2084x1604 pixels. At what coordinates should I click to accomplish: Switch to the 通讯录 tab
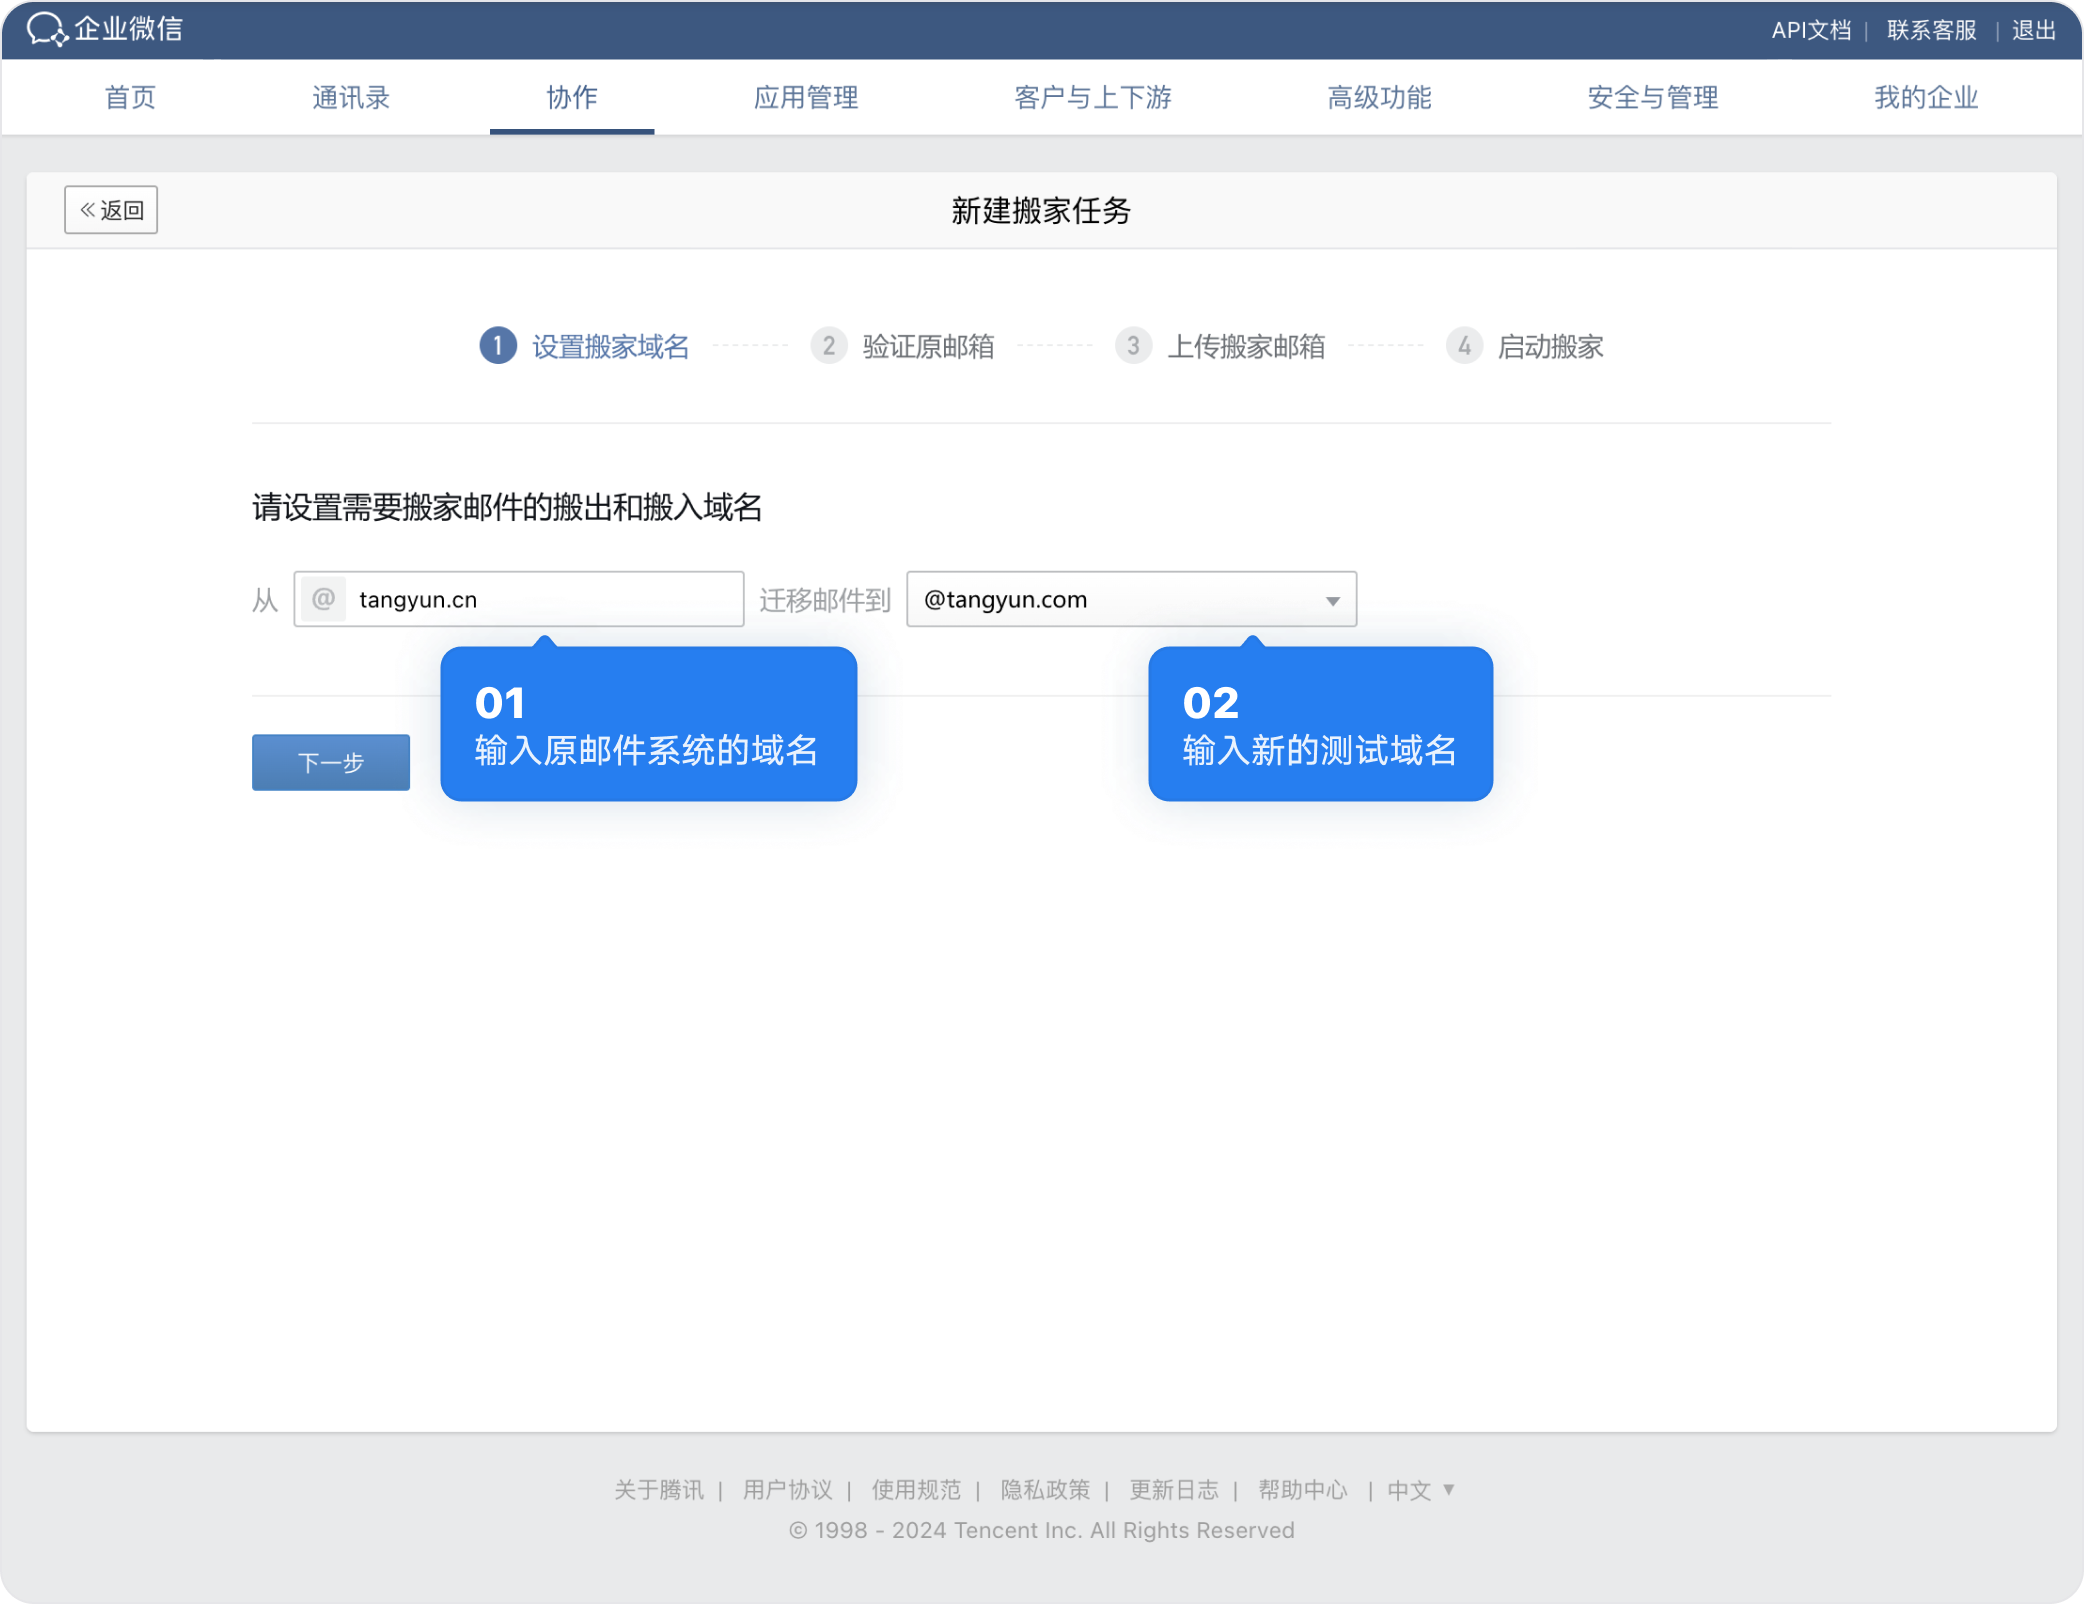tap(350, 97)
